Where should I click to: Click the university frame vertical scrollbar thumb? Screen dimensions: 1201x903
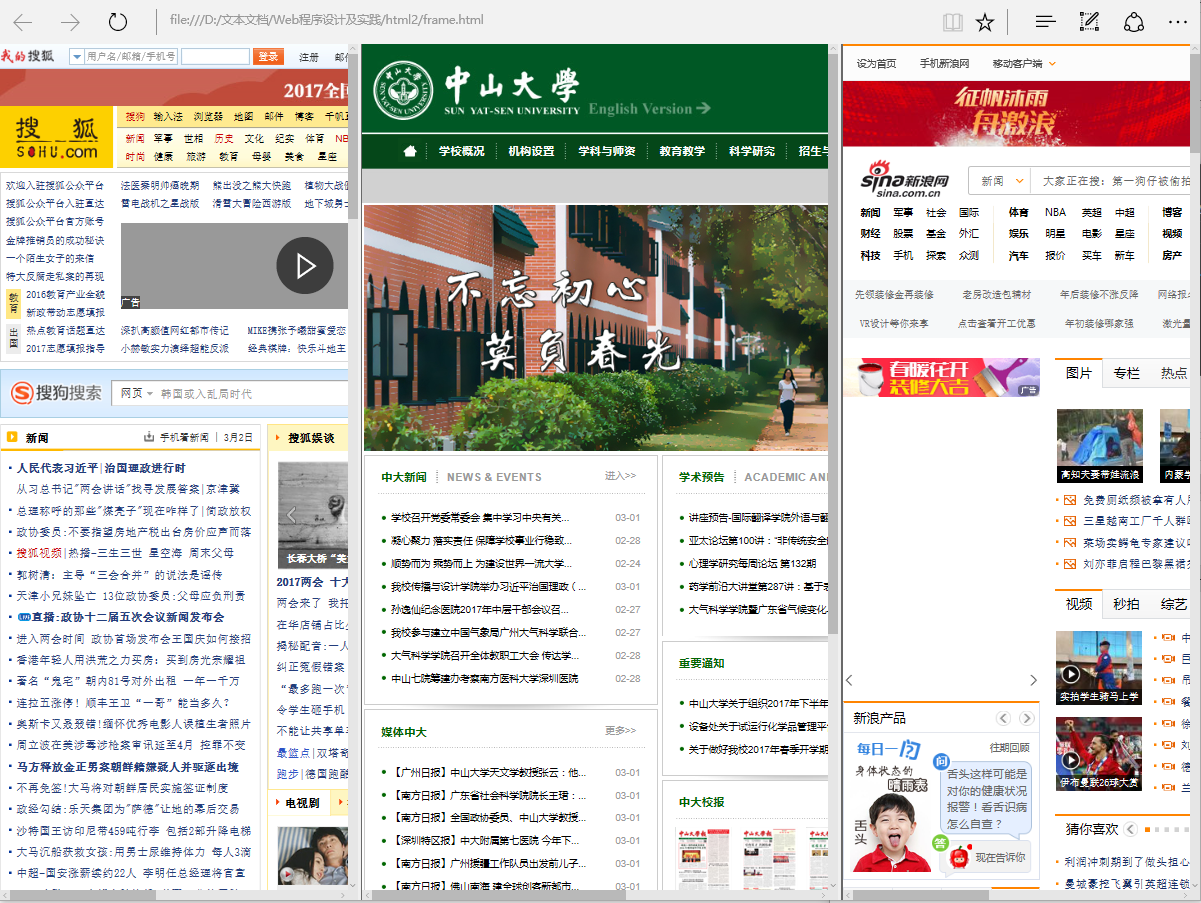point(834,346)
